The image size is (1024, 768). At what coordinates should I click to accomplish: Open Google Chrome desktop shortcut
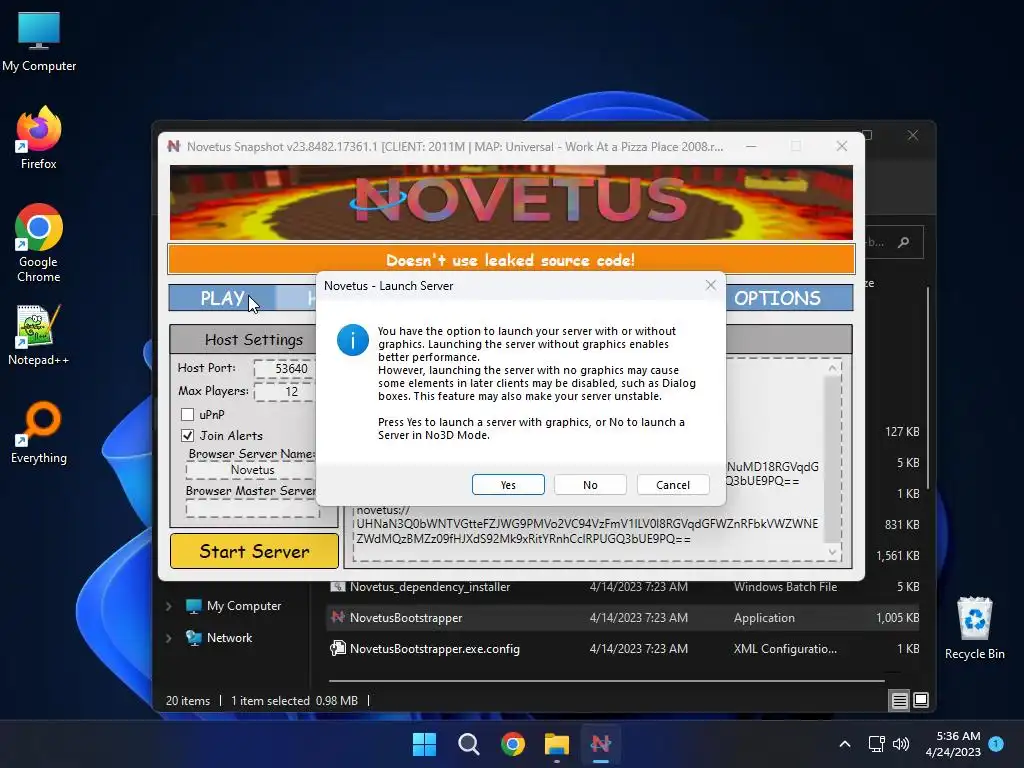tap(39, 243)
